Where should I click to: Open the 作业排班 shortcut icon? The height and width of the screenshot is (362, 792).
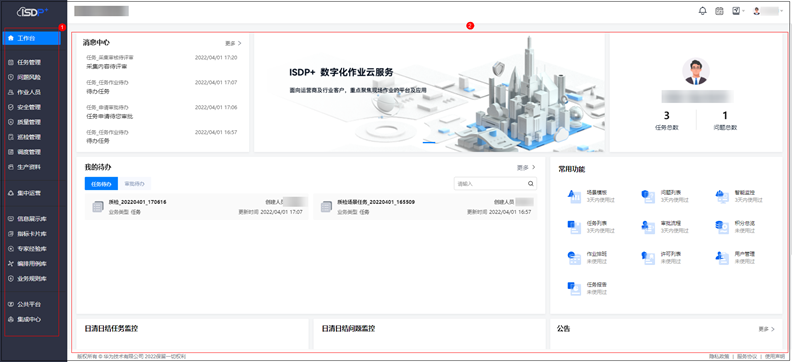point(574,257)
